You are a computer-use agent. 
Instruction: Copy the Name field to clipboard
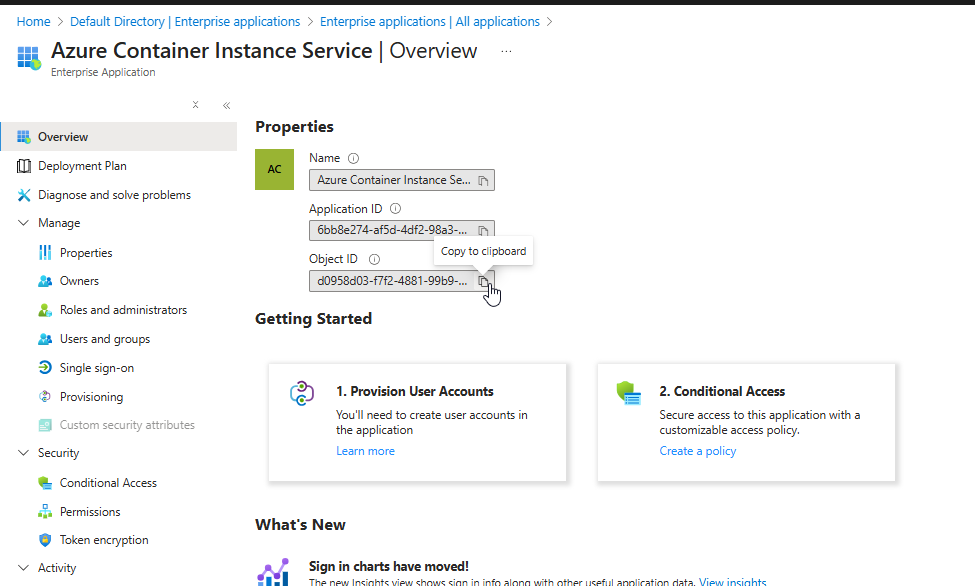click(483, 180)
